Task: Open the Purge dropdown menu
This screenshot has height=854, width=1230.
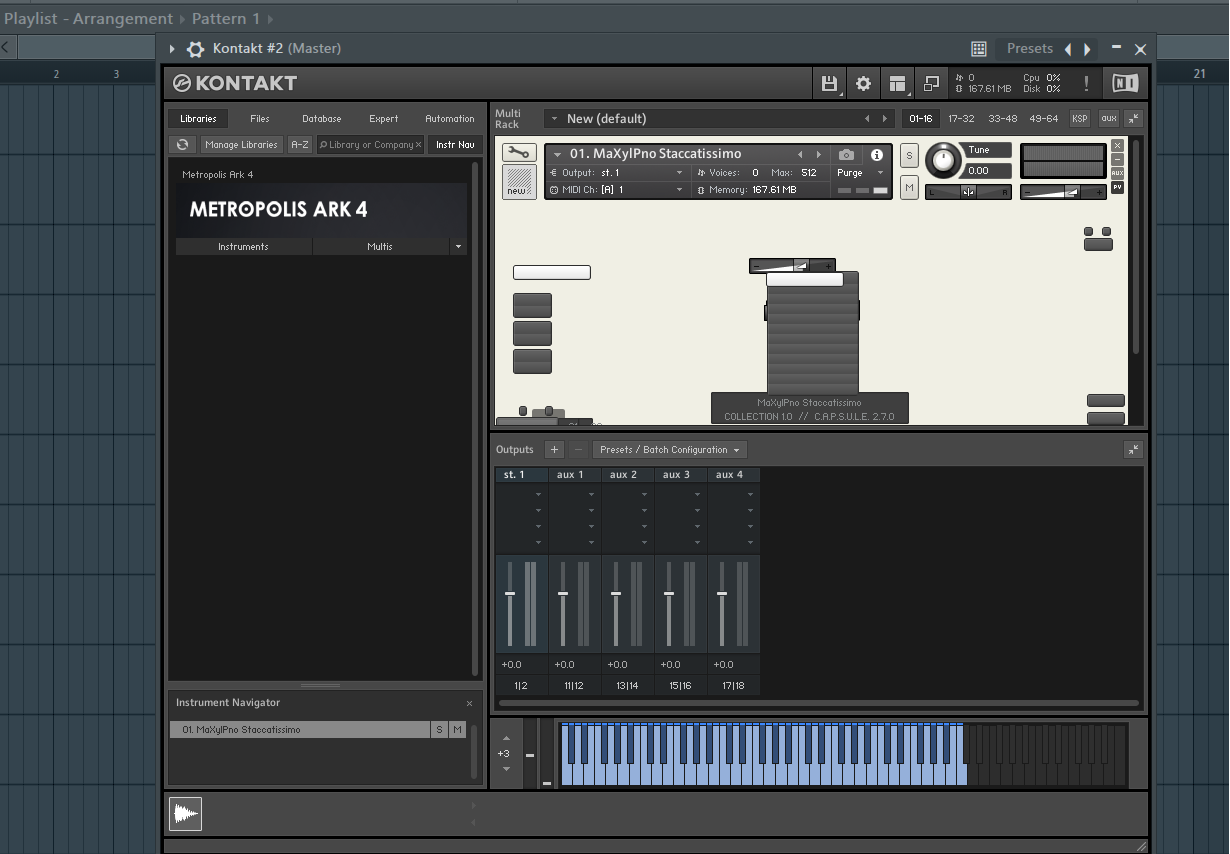Action: pos(860,173)
